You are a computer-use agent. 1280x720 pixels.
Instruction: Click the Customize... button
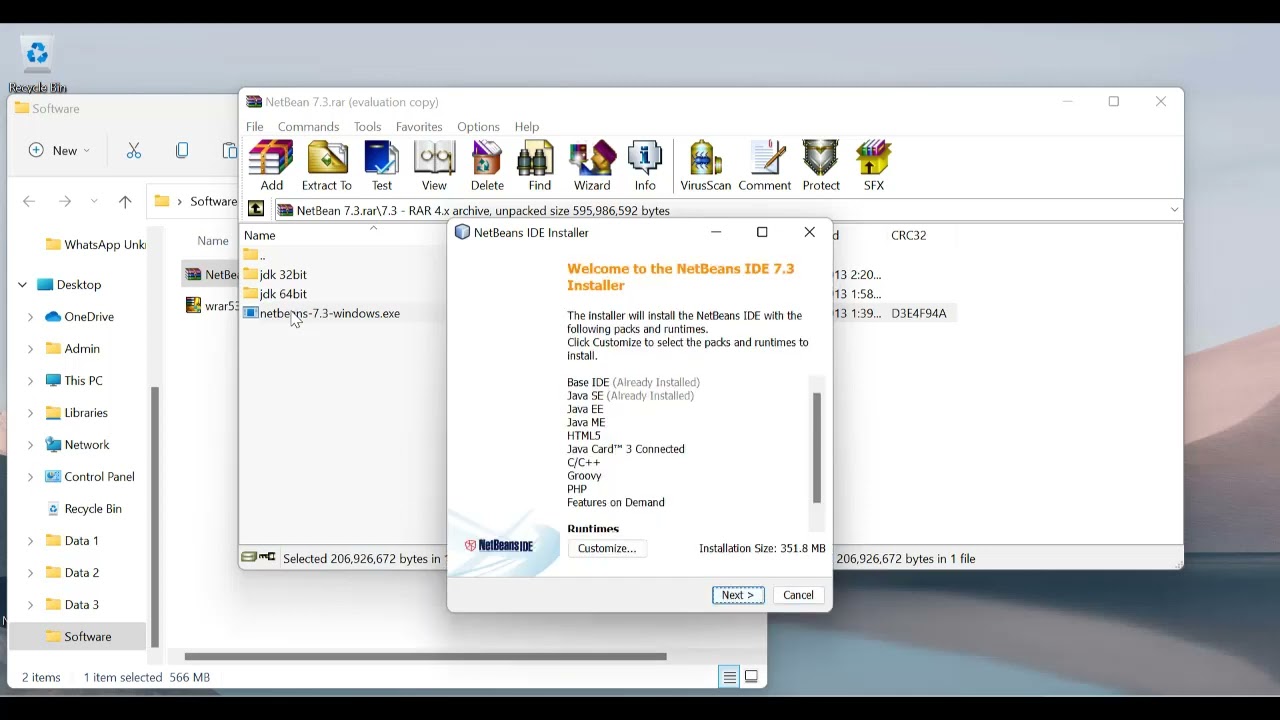pyautogui.click(x=607, y=548)
